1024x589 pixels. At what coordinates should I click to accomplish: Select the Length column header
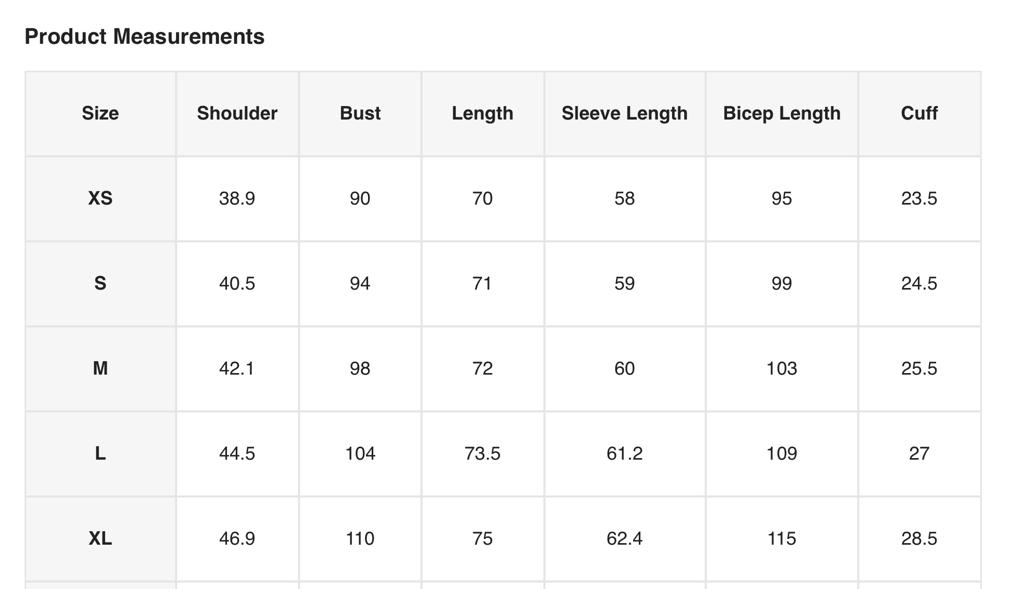(482, 113)
